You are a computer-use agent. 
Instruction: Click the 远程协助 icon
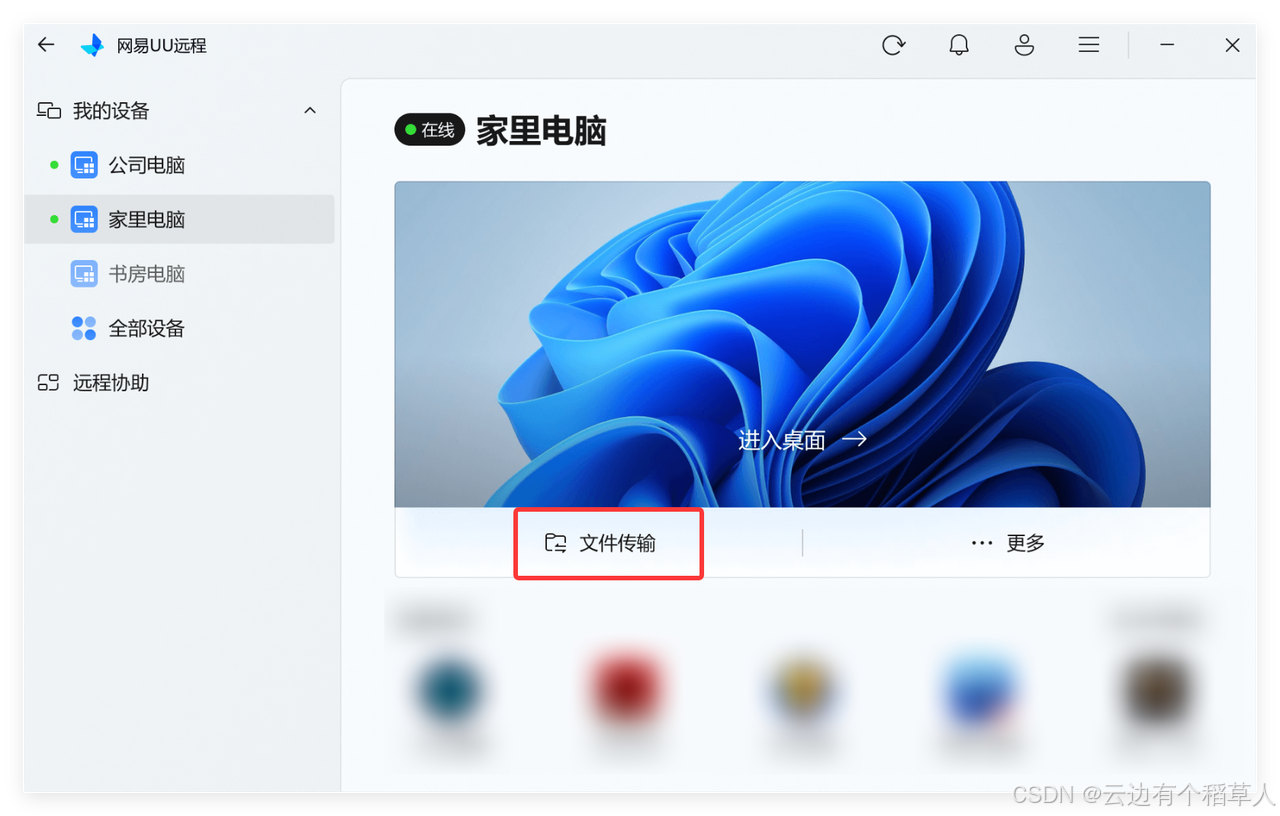(49, 382)
